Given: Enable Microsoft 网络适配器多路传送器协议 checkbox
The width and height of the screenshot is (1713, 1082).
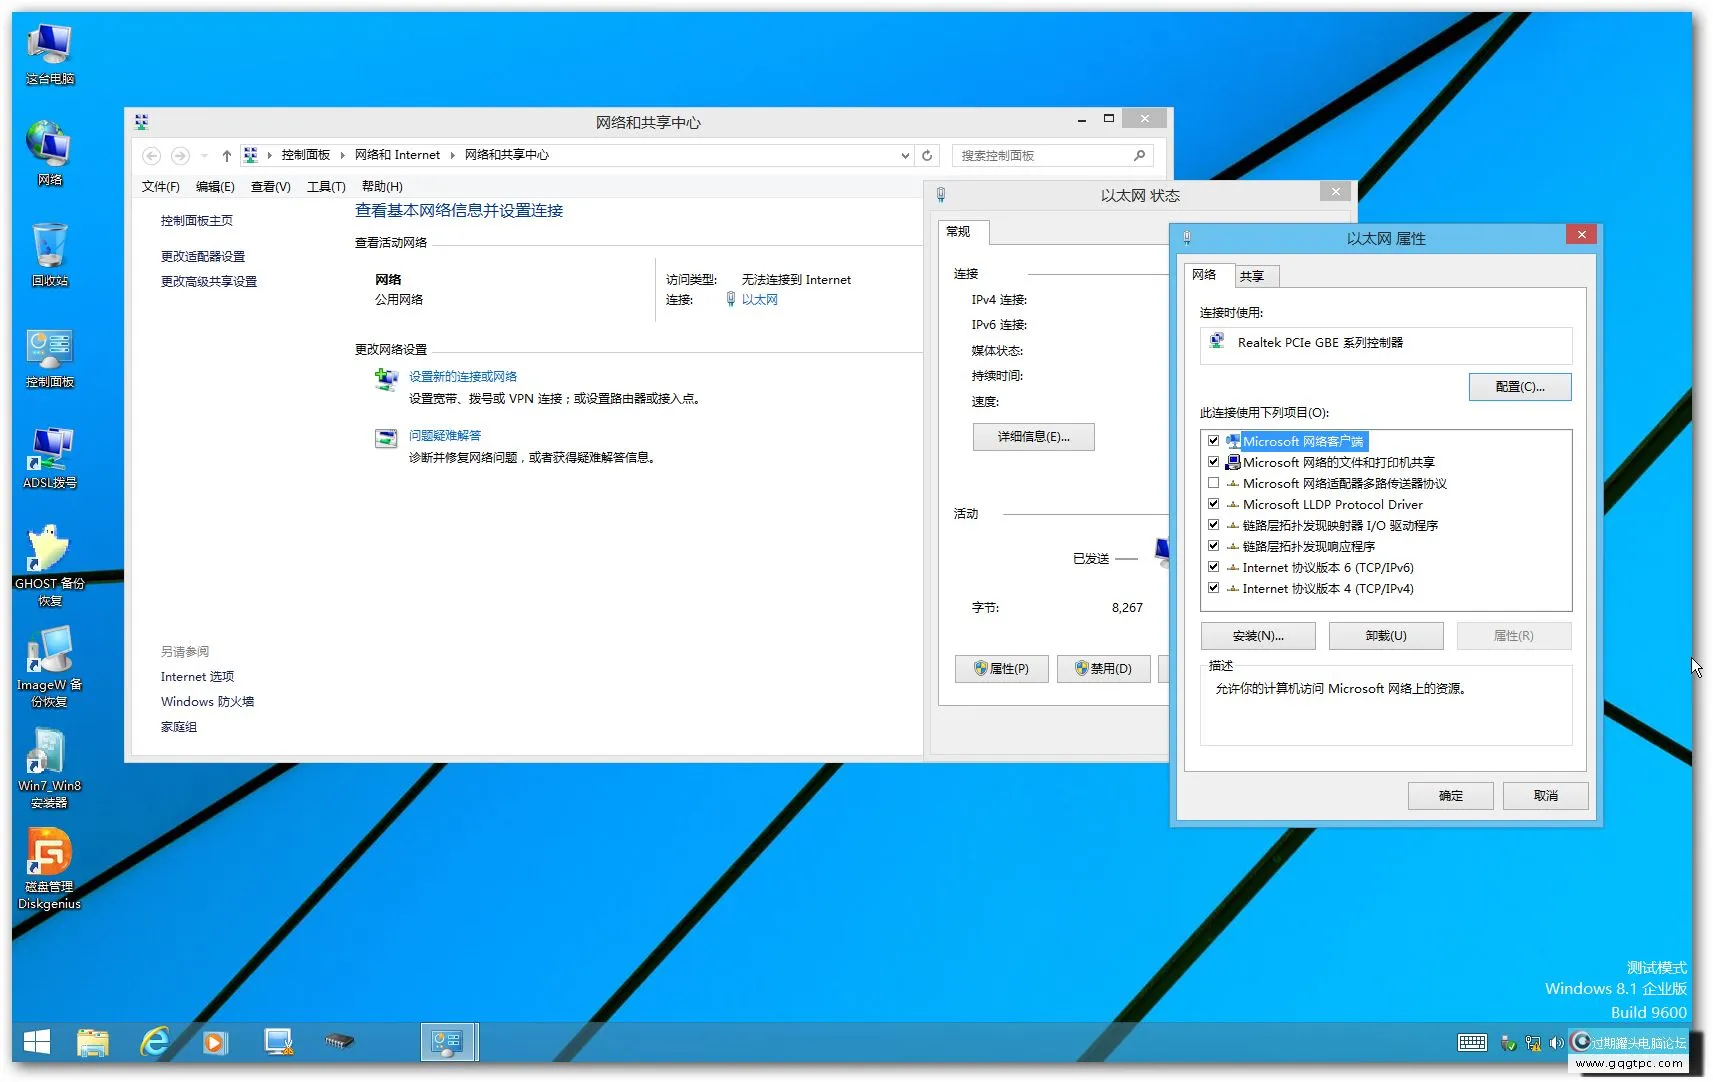Looking at the screenshot, I should [1213, 483].
